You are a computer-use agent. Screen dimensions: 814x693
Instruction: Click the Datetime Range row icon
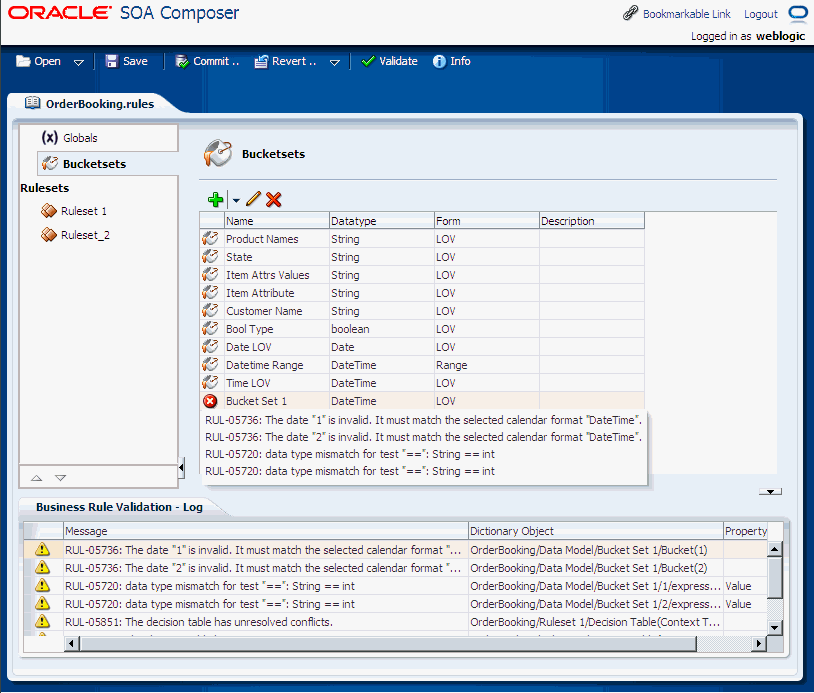pyautogui.click(x=210, y=364)
